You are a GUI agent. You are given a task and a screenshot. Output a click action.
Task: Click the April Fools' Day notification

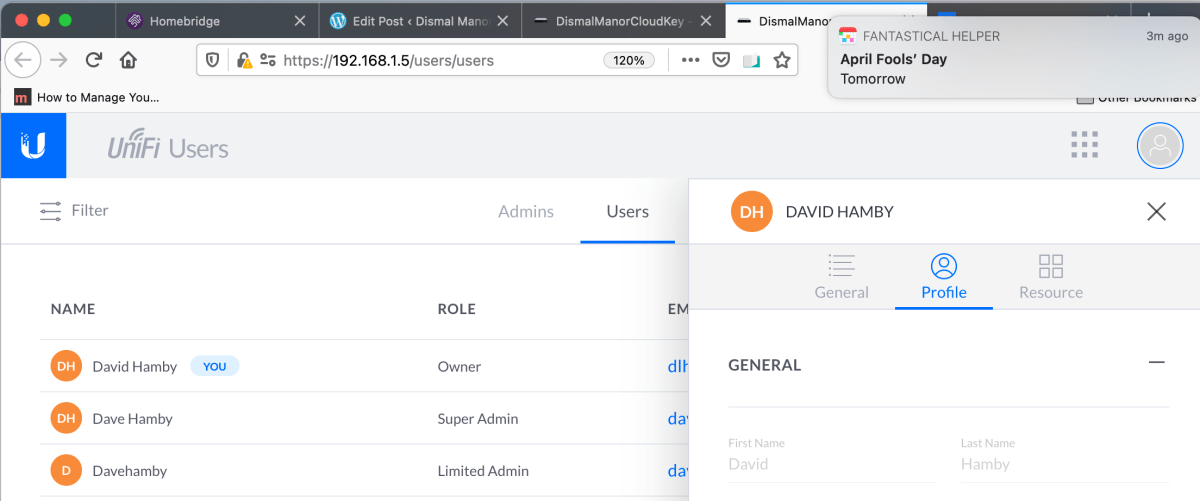pyautogui.click(x=1013, y=60)
